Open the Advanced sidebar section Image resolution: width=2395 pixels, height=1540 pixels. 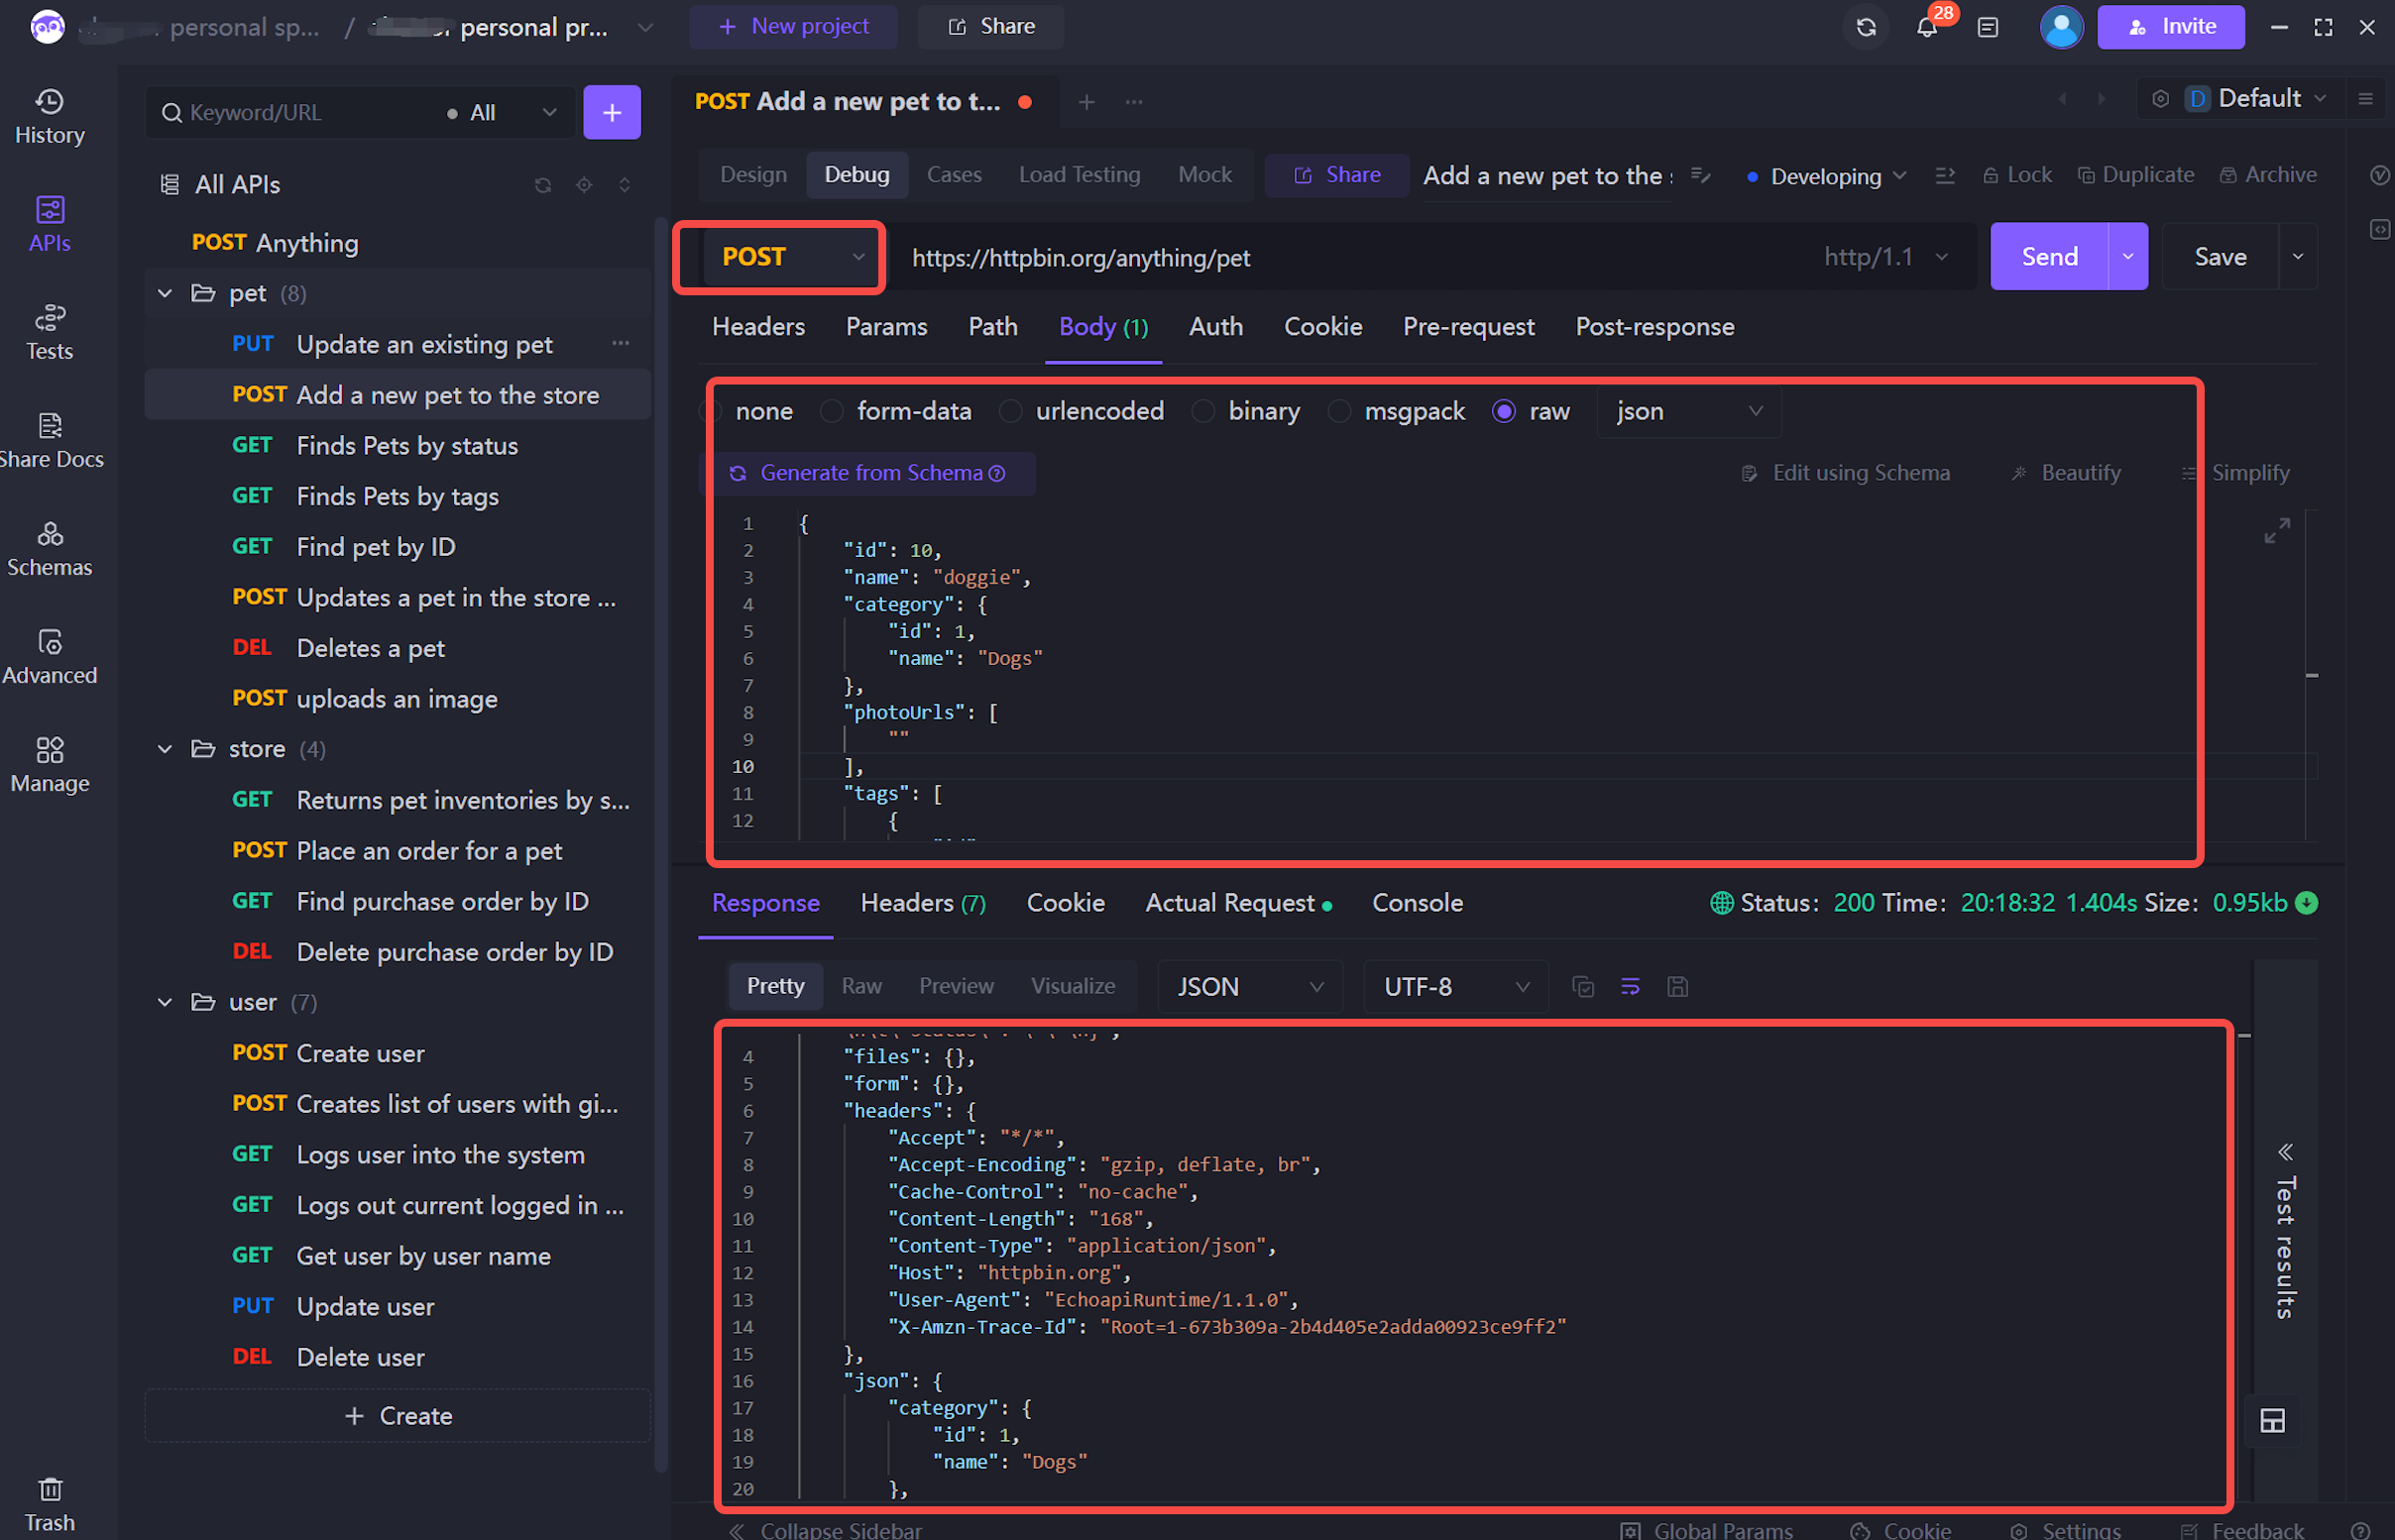[49, 657]
